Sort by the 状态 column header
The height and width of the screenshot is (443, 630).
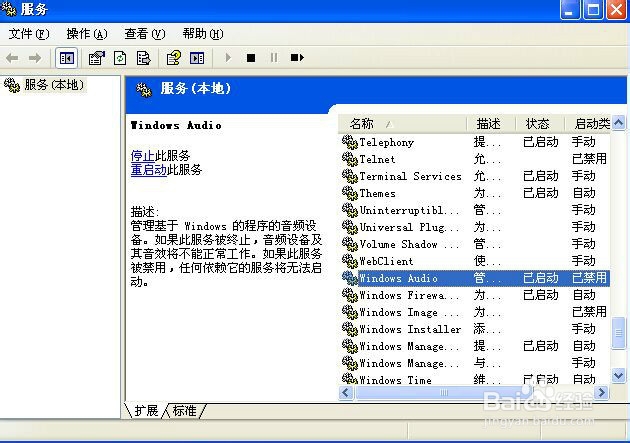tap(540, 124)
